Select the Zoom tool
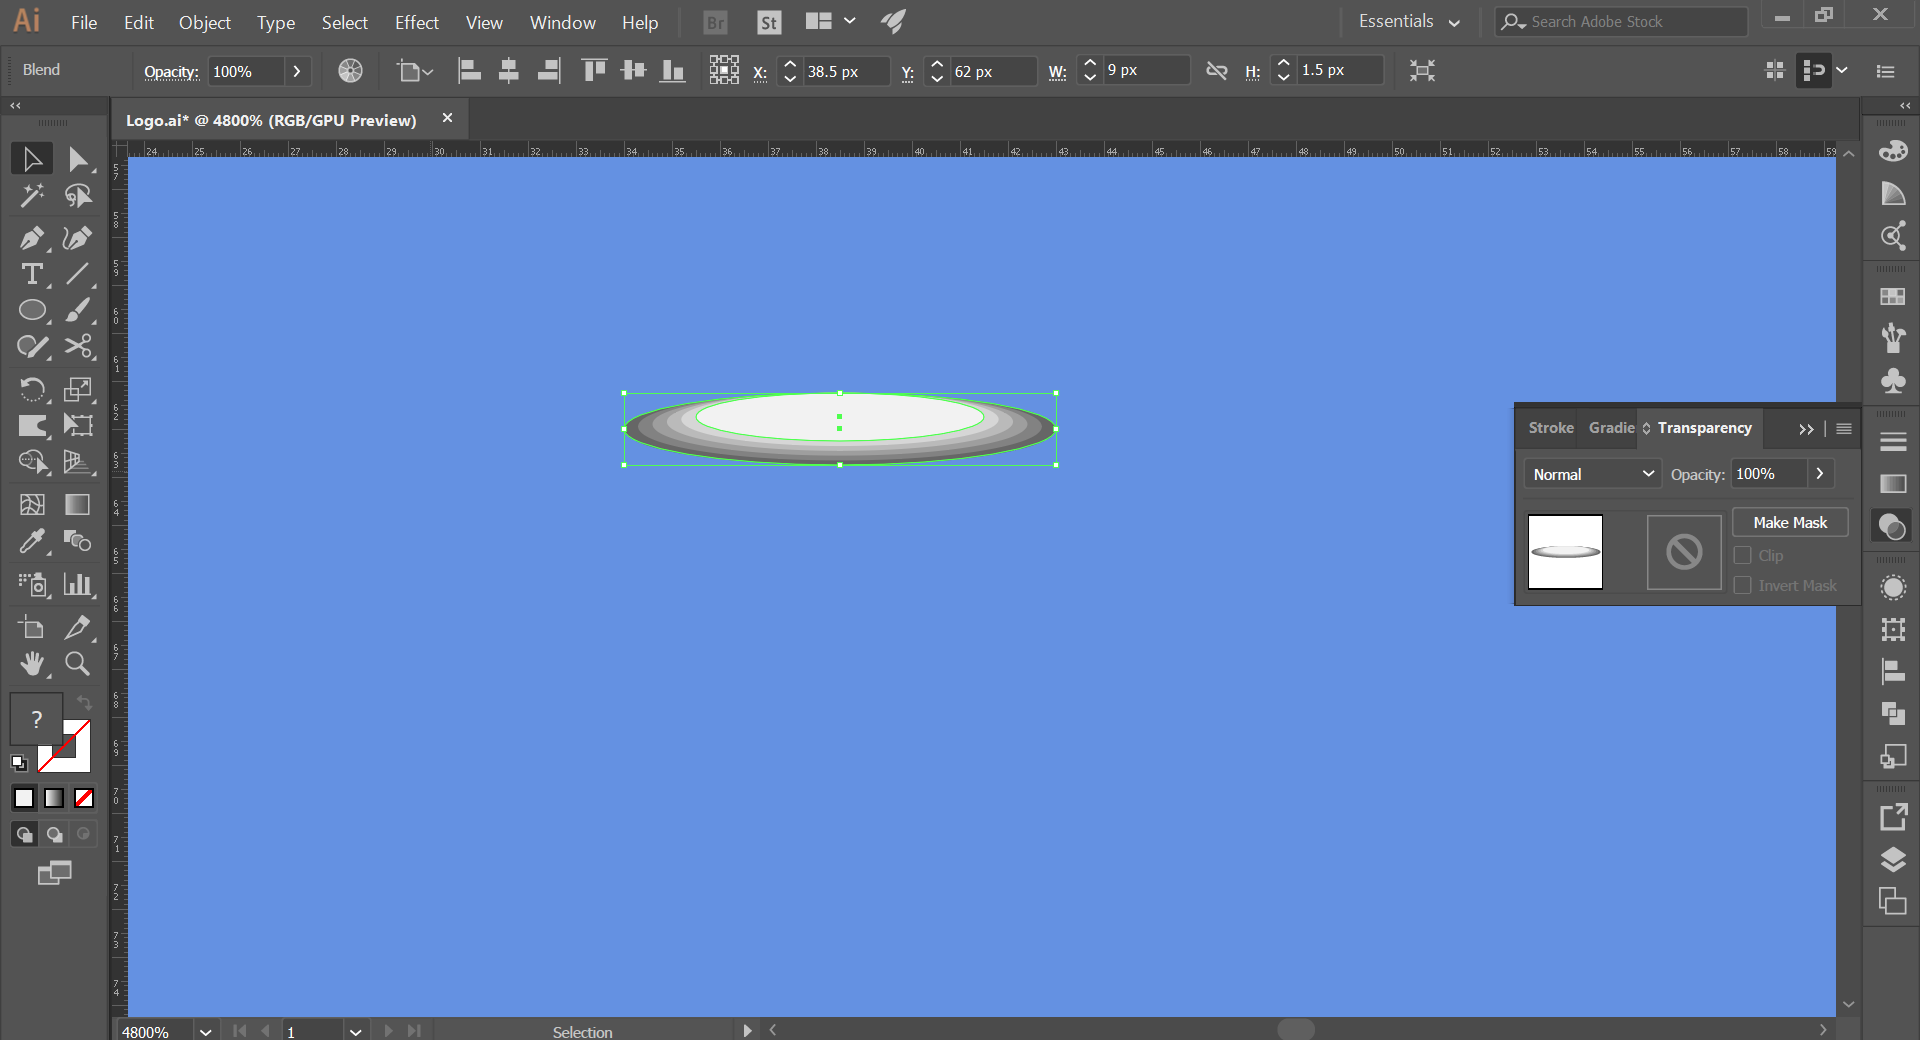This screenshot has height=1040, width=1920. 78,663
